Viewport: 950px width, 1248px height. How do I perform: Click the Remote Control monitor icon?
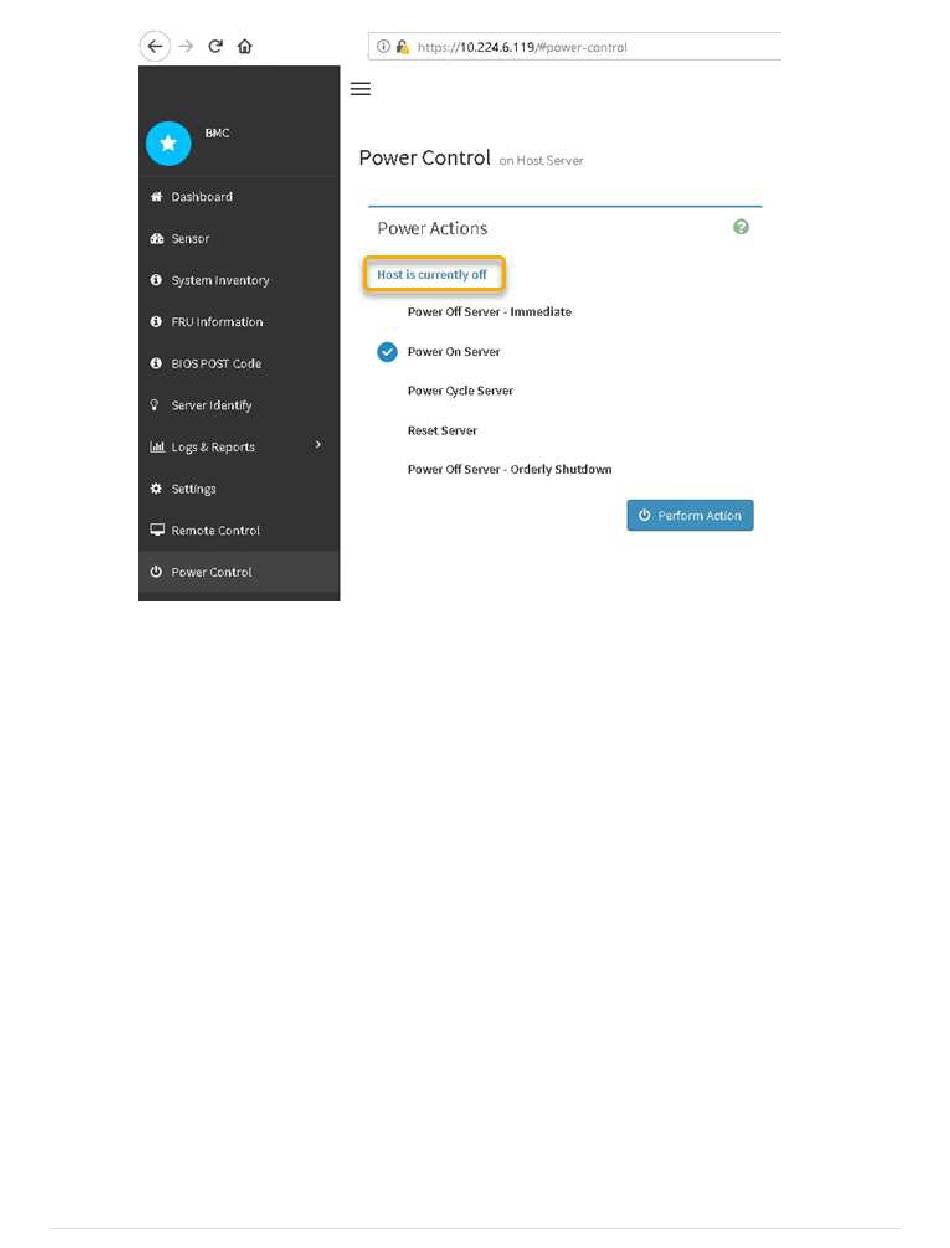click(x=156, y=531)
